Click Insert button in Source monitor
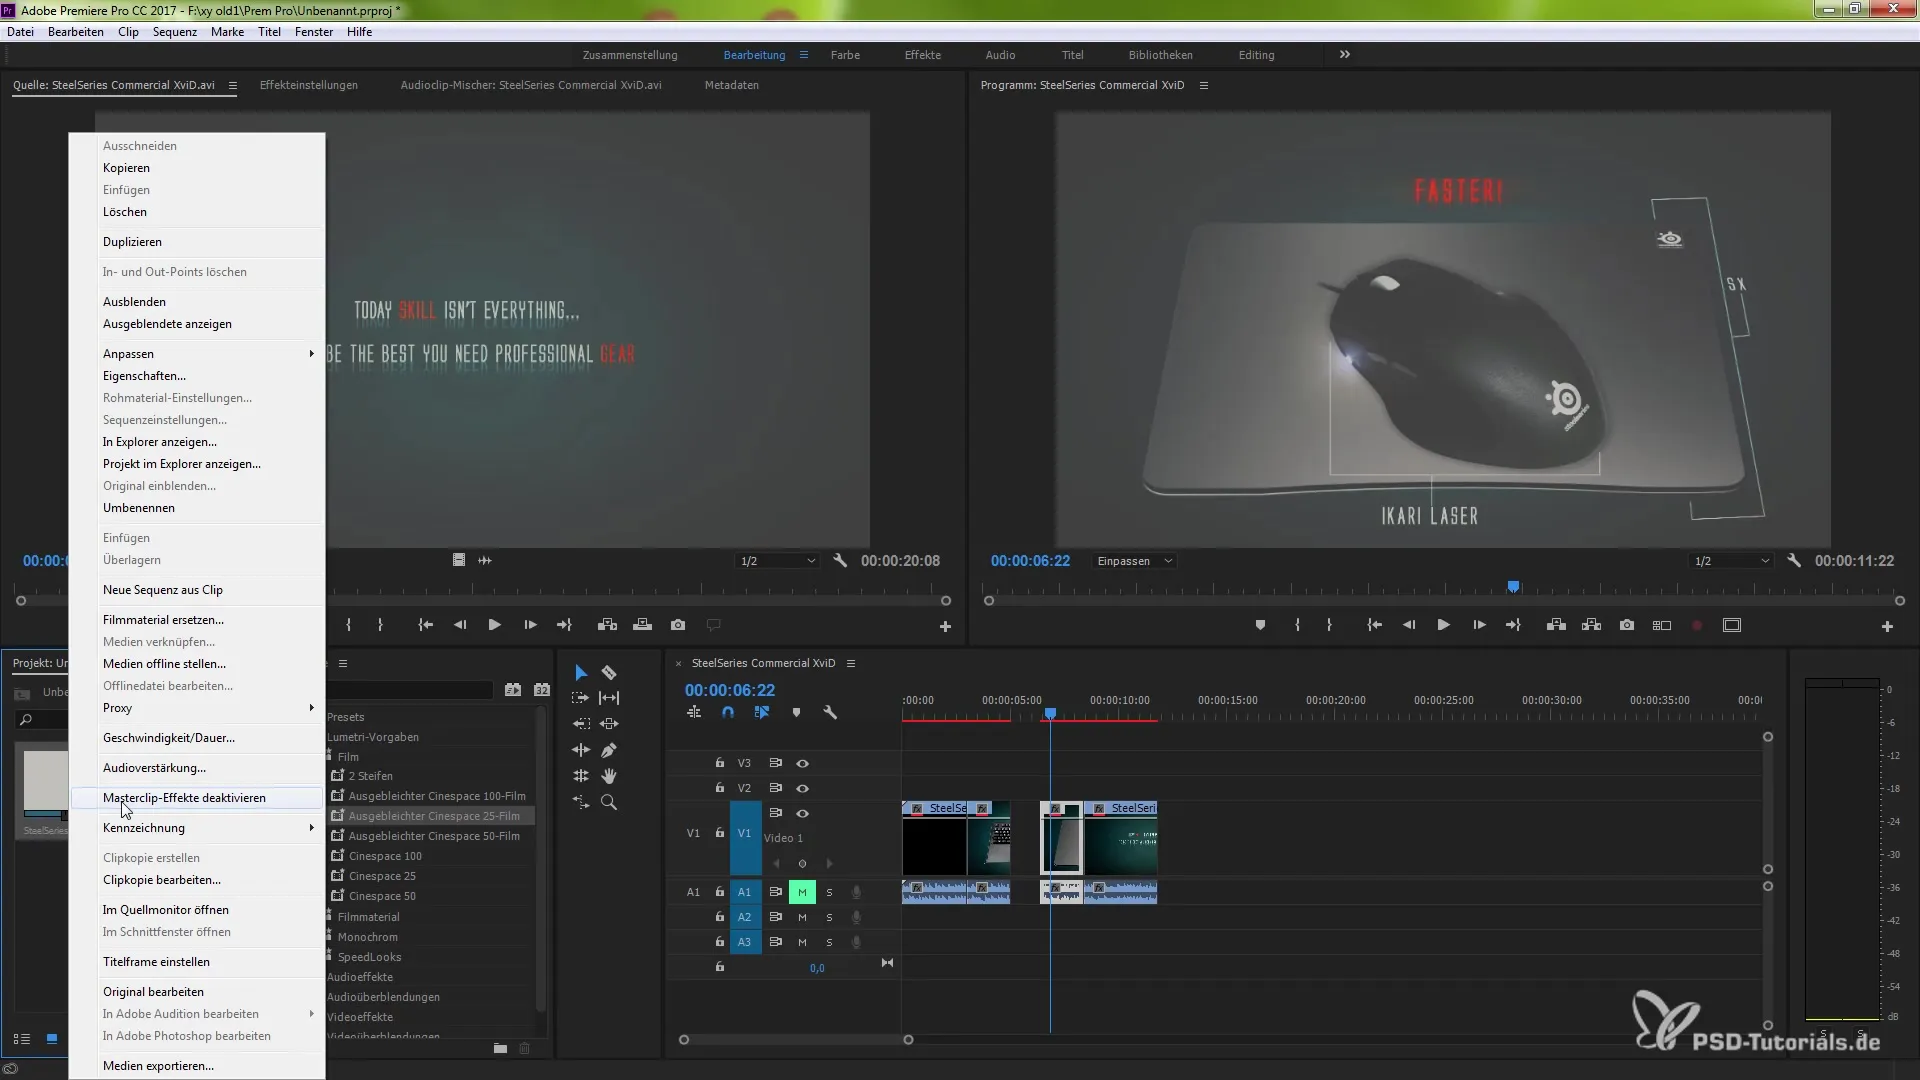The height and width of the screenshot is (1080, 1920). [607, 625]
